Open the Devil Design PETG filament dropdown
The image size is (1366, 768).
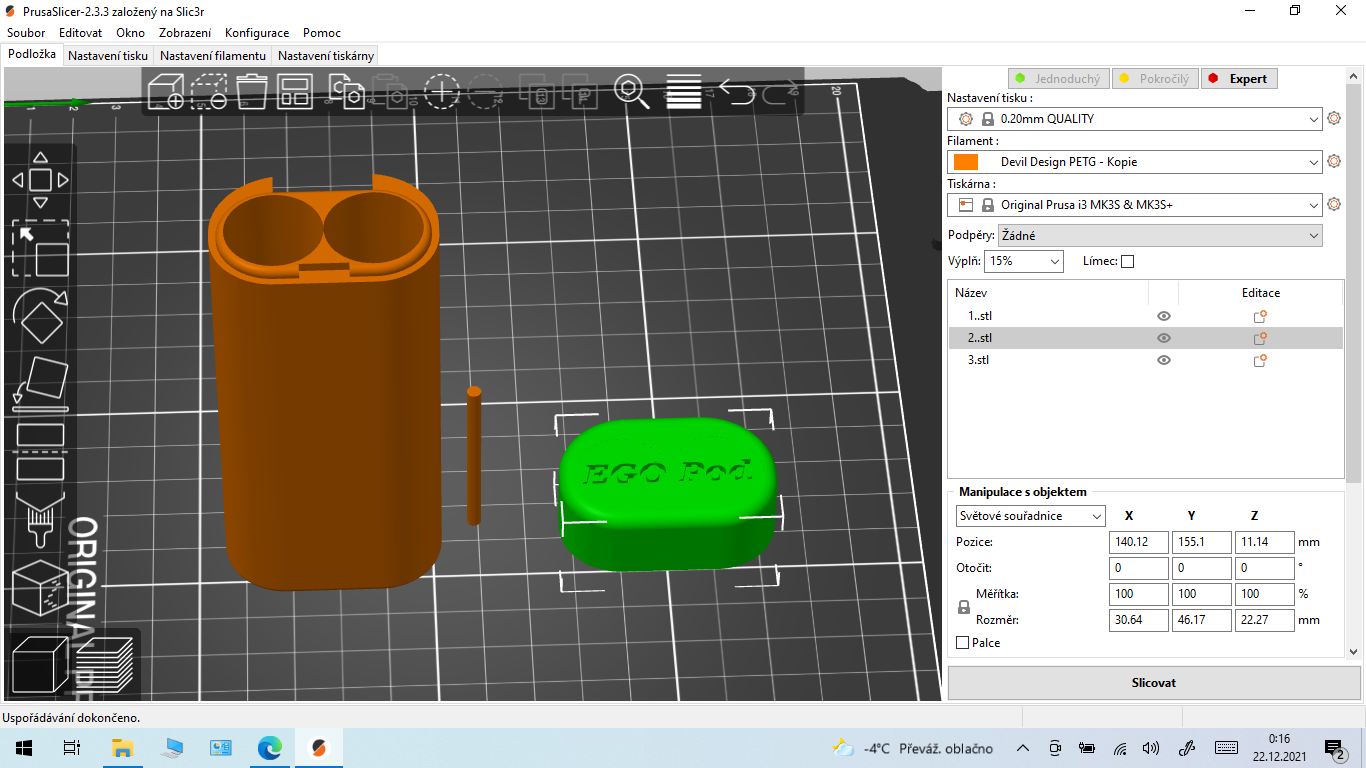click(1135, 162)
